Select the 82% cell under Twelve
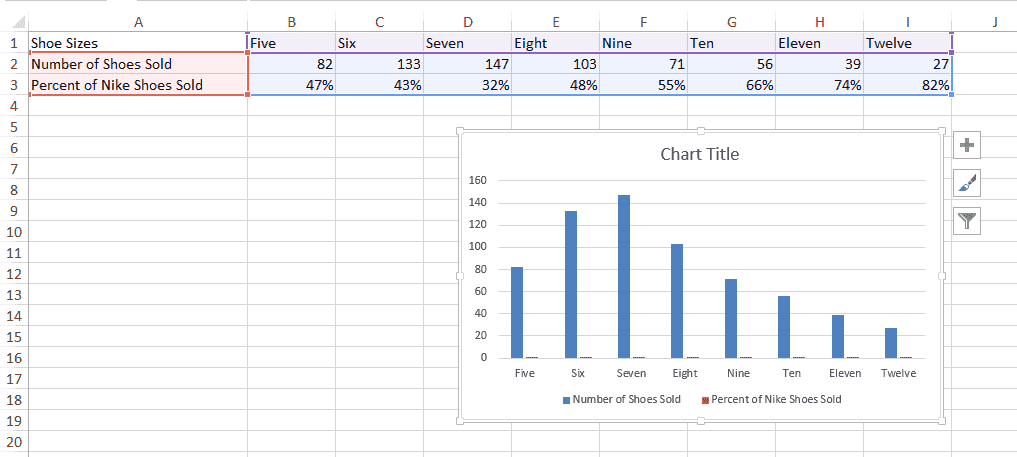Image resolution: width=1017 pixels, height=457 pixels. (x=907, y=85)
